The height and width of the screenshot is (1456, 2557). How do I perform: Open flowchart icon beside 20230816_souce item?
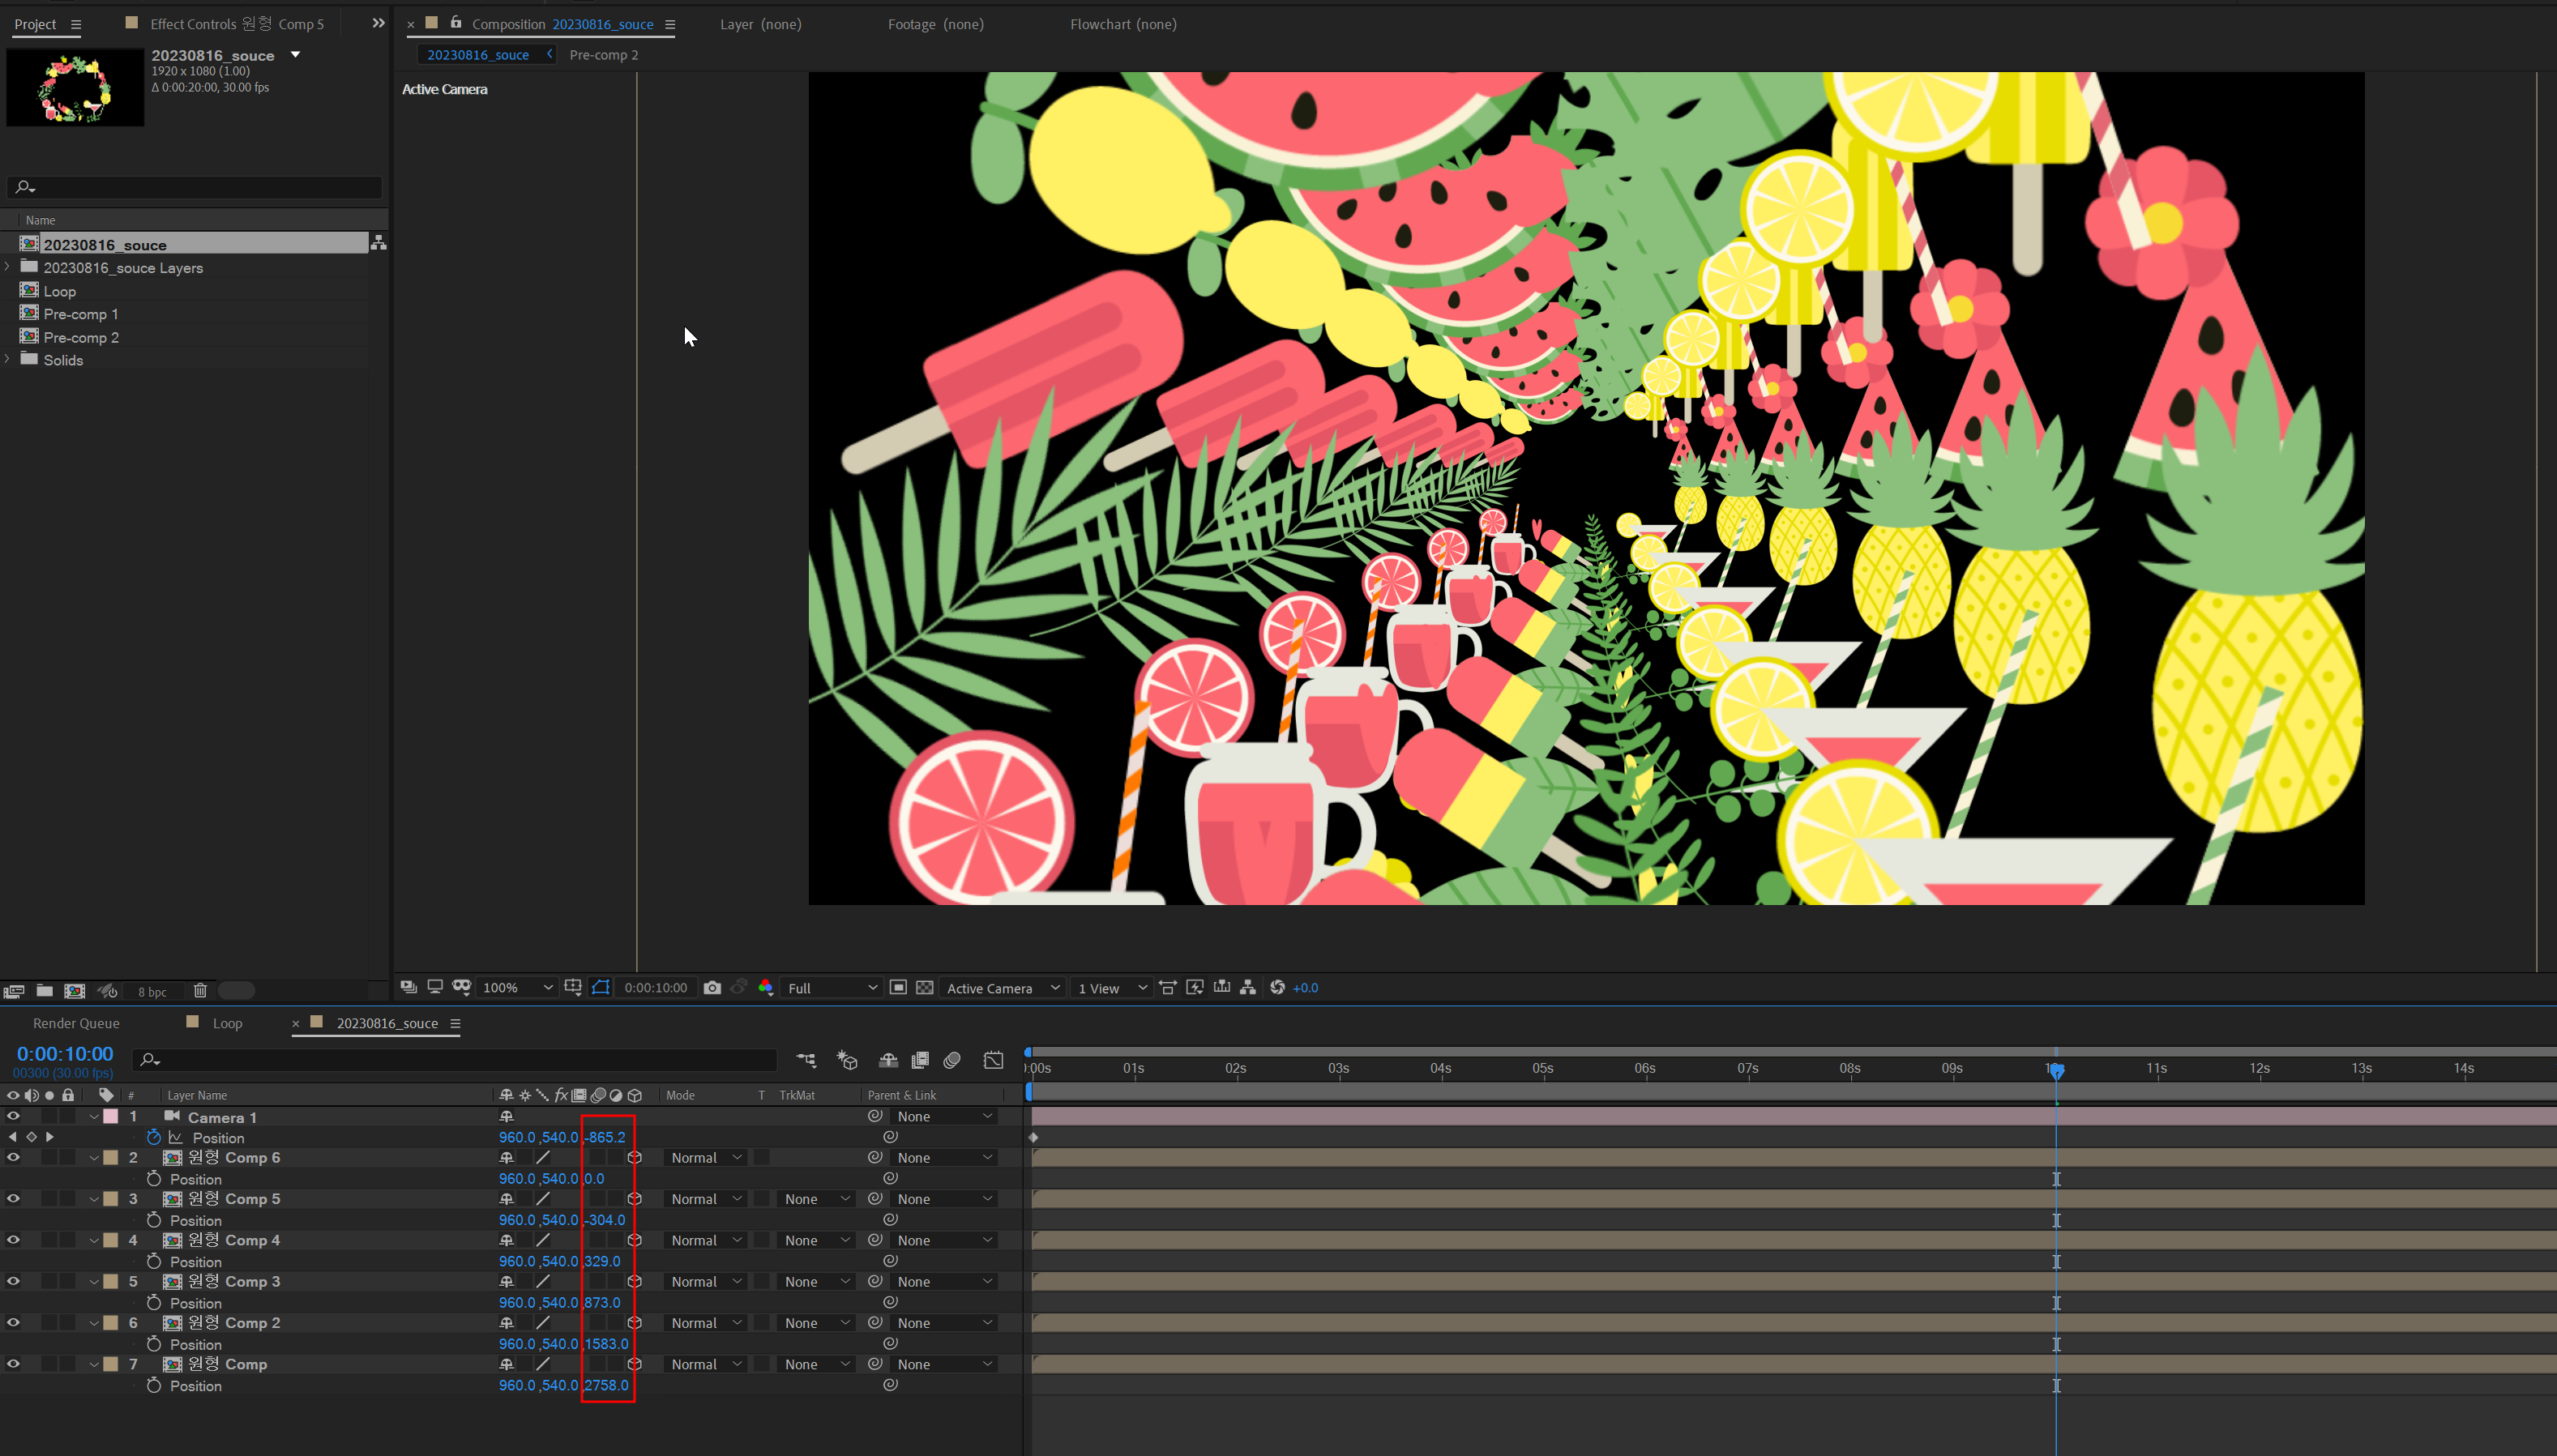point(378,243)
